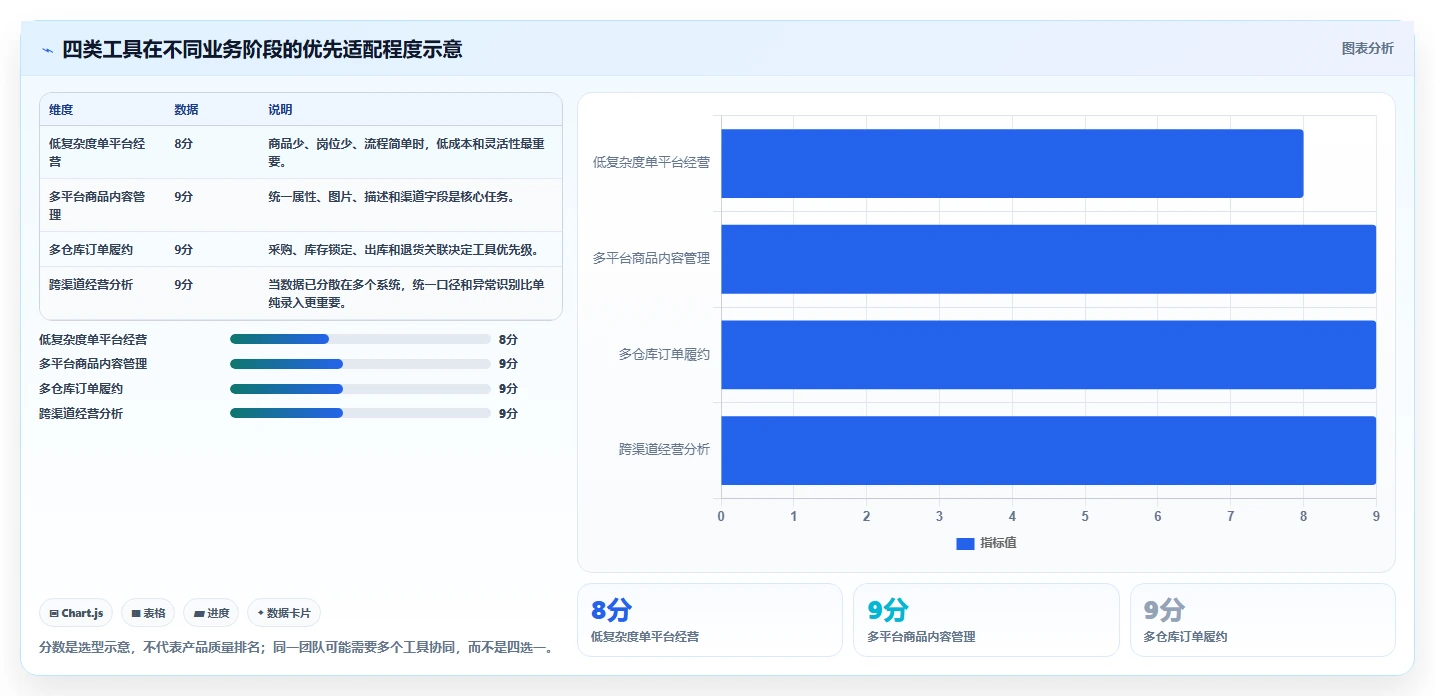Image resolution: width=1435 pixels, height=696 pixels.
Task: Click the 多仓库订单履约 progress bar
Action: (x=360, y=389)
